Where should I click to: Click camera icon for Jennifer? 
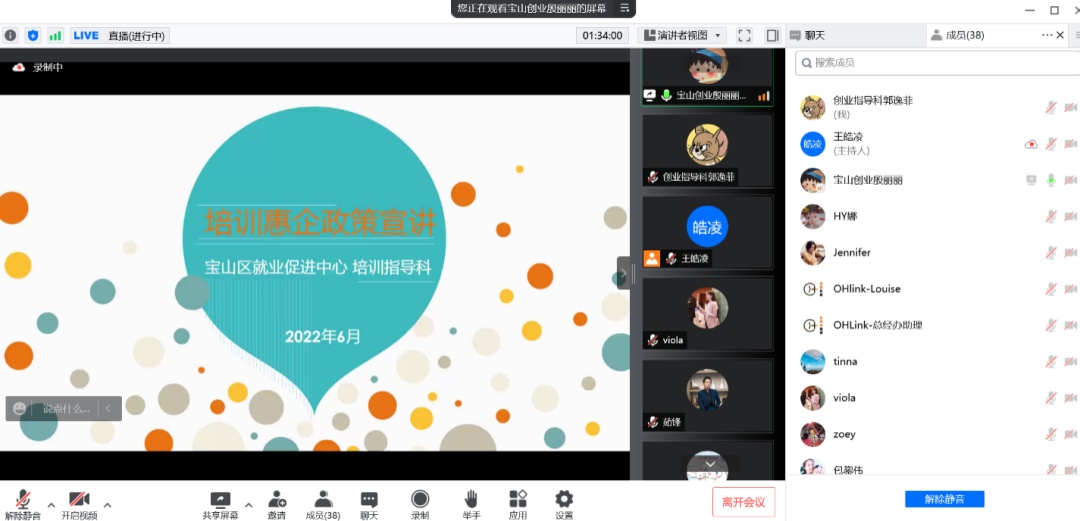[x=1070, y=252]
